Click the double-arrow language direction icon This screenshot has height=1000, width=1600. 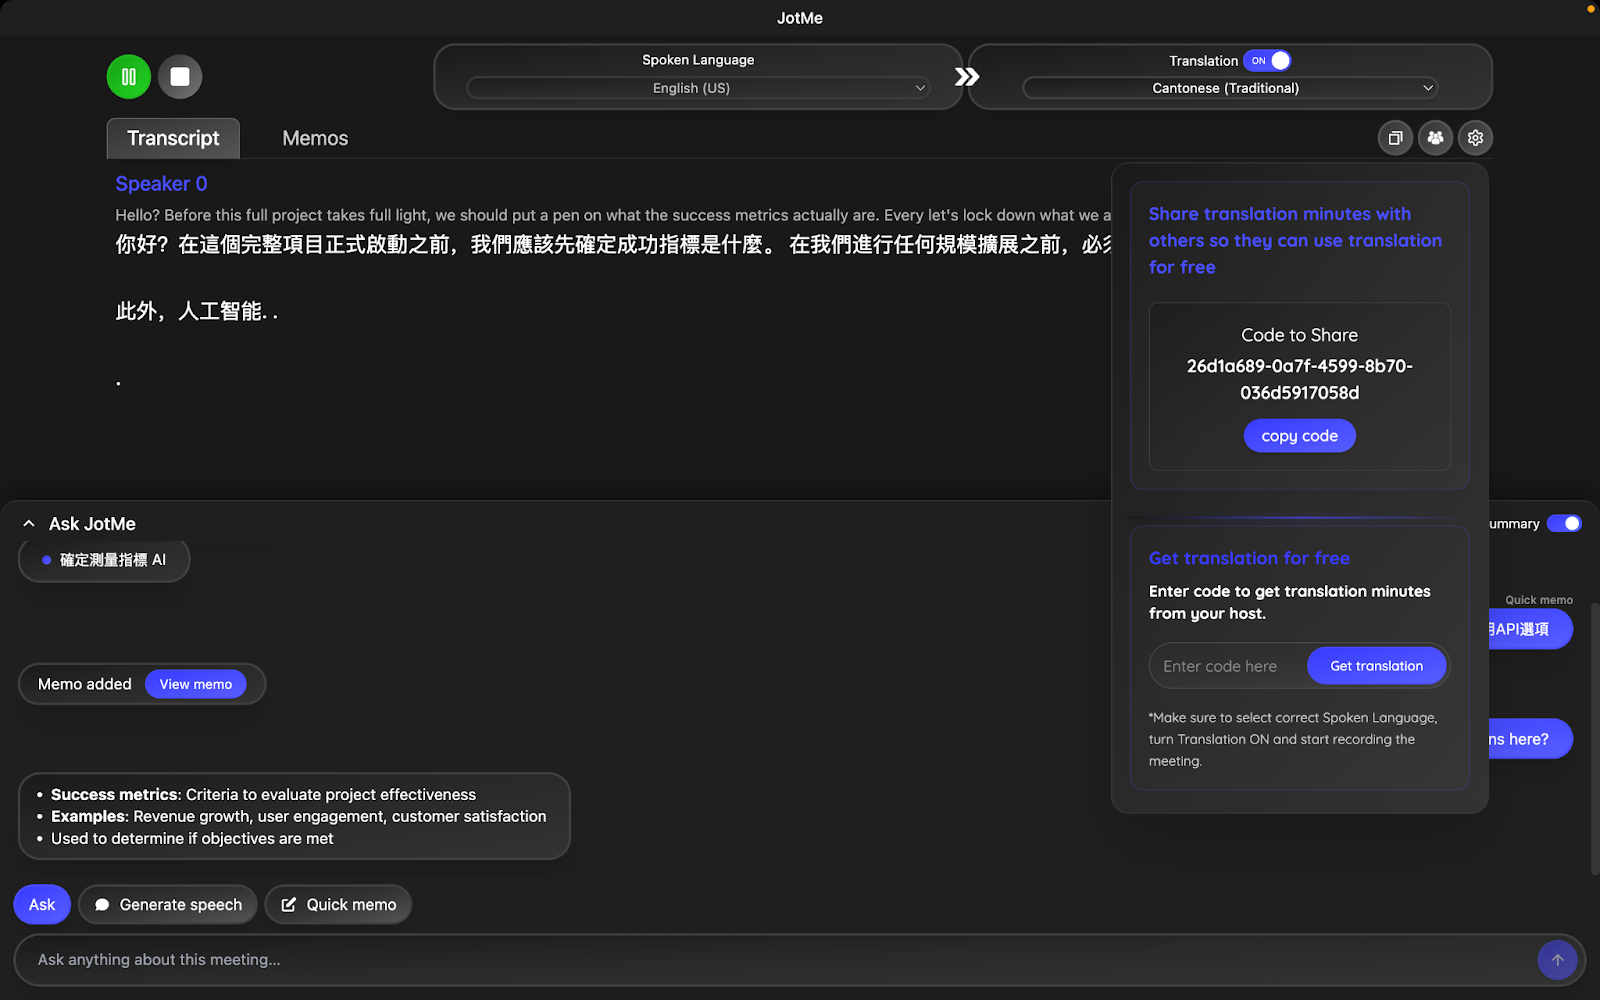(966, 77)
